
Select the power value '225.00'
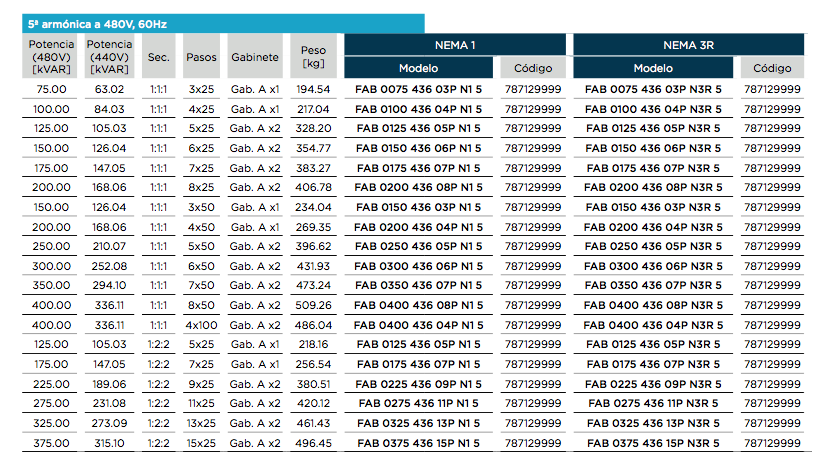[51, 384]
